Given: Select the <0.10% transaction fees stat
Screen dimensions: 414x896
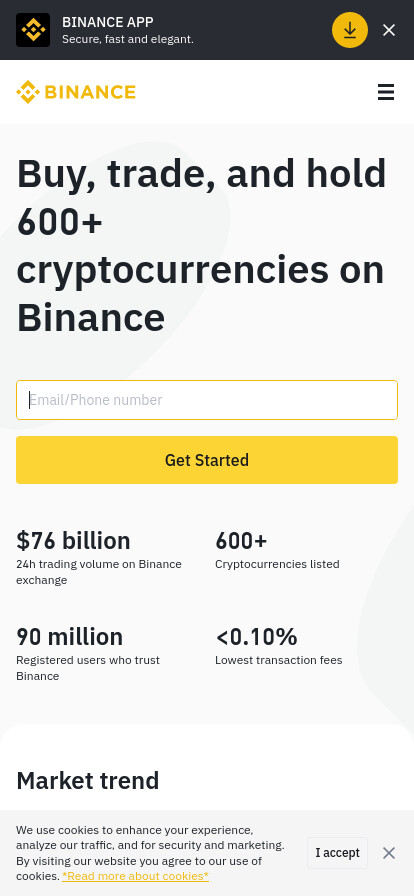Looking at the screenshot, I should 278,645.
